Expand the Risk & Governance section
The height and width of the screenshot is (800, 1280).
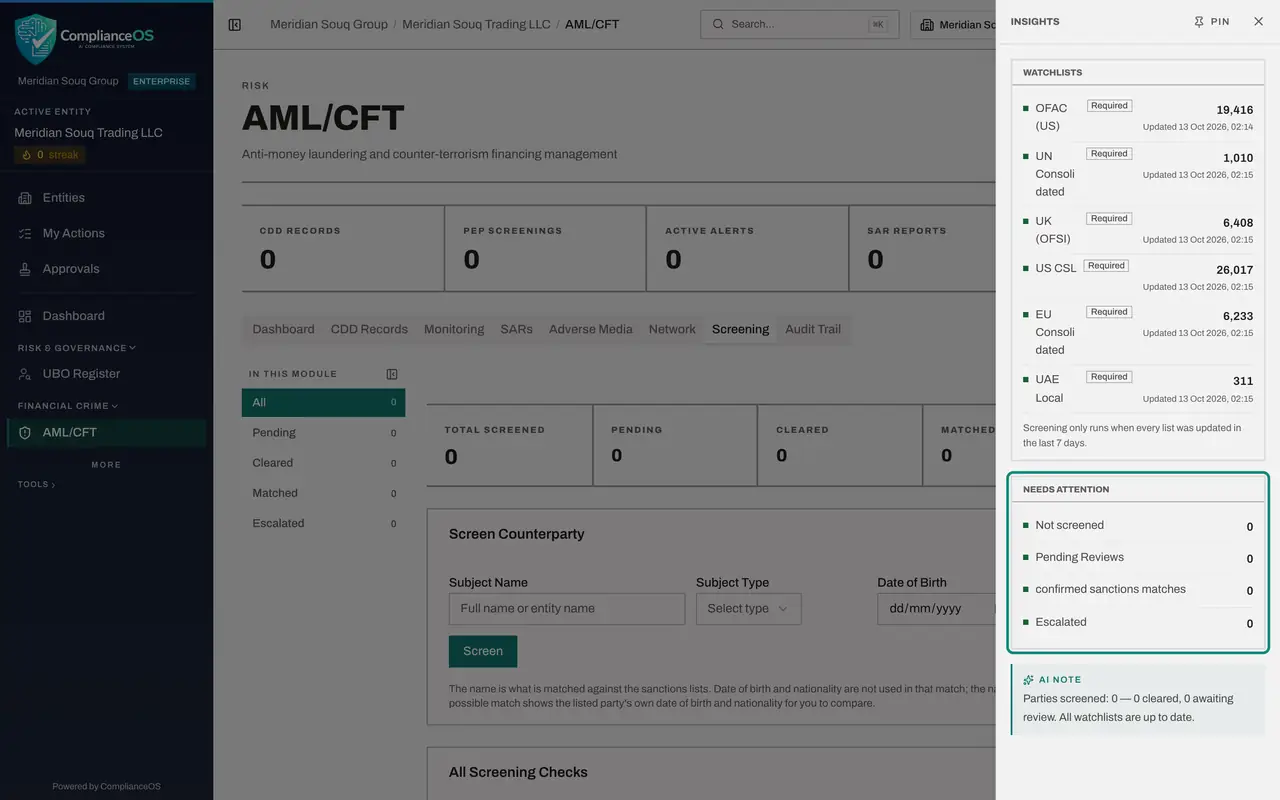coord(76,348)
